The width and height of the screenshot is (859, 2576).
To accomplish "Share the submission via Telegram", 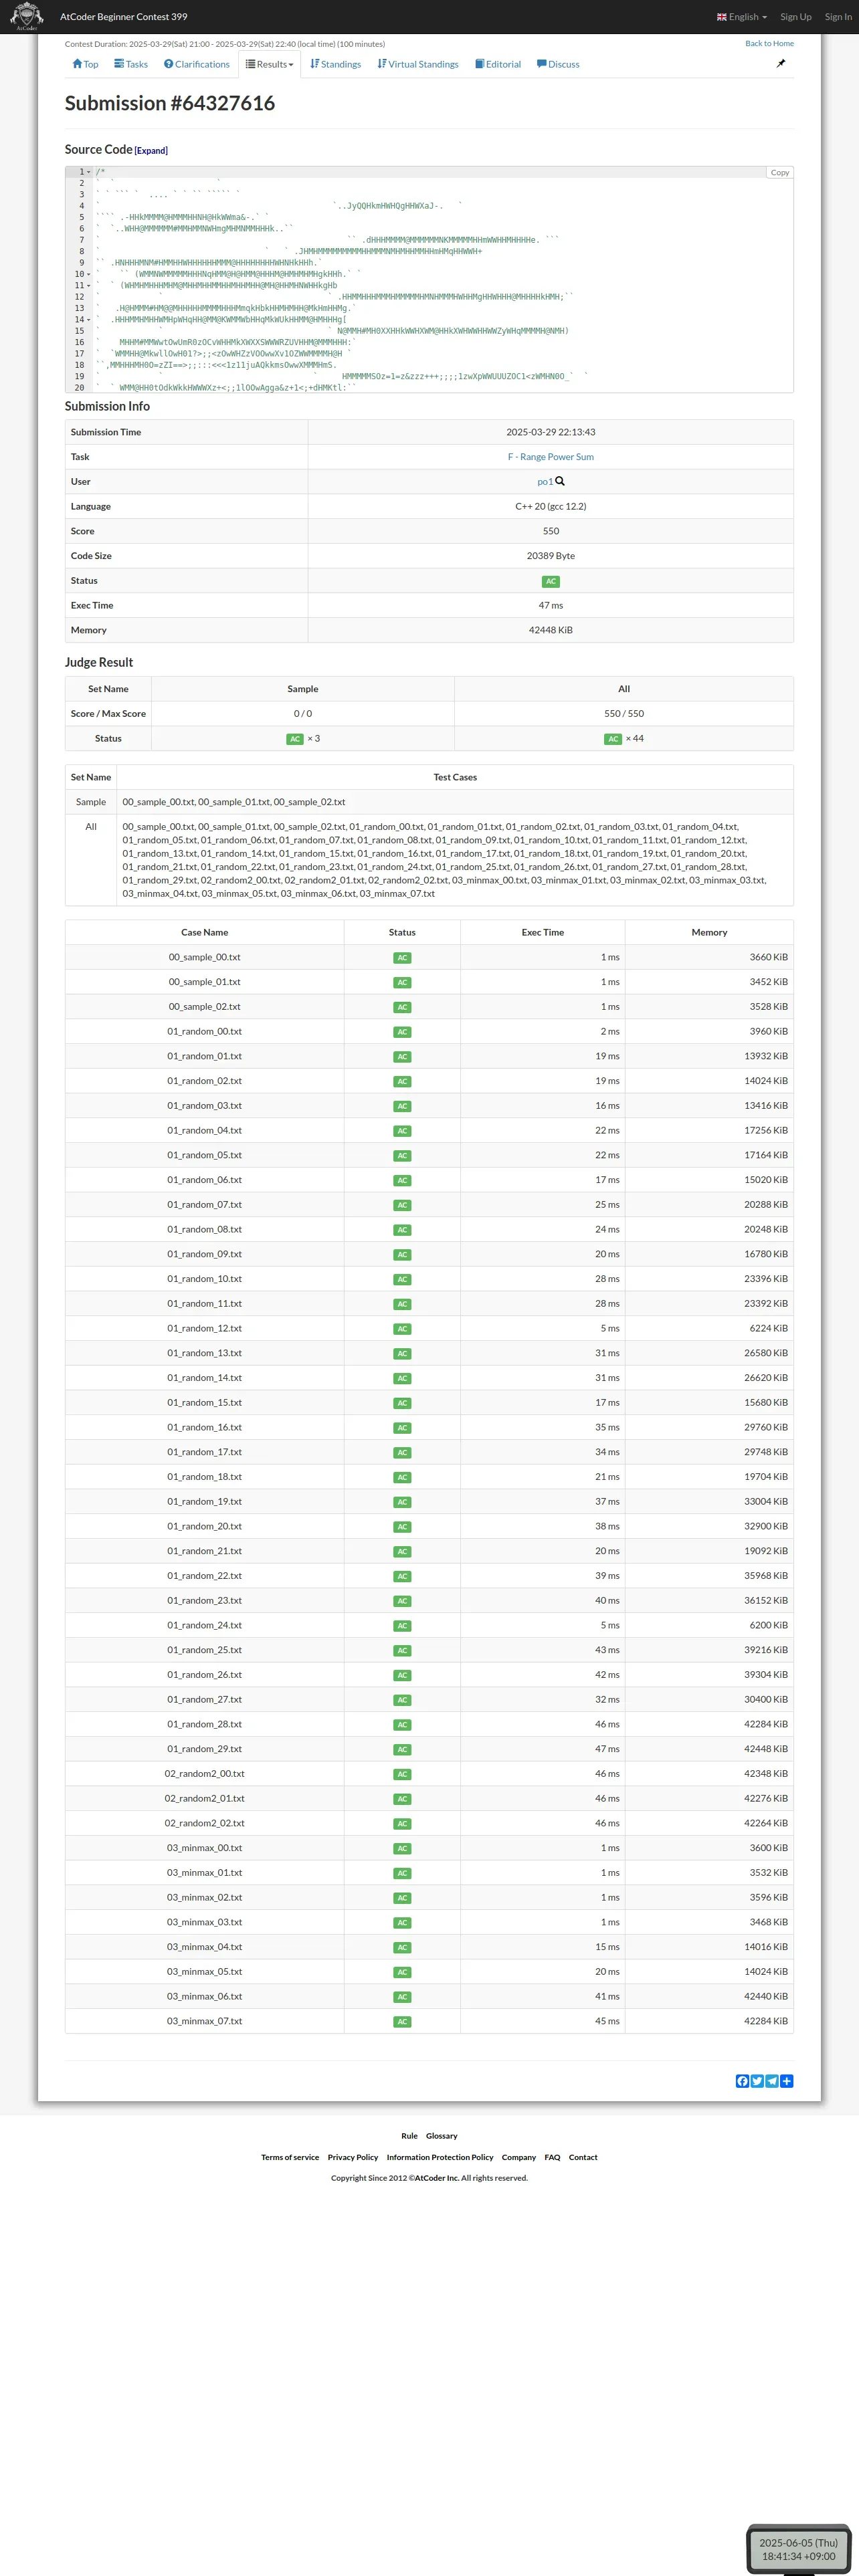I will click(772, 2081).
